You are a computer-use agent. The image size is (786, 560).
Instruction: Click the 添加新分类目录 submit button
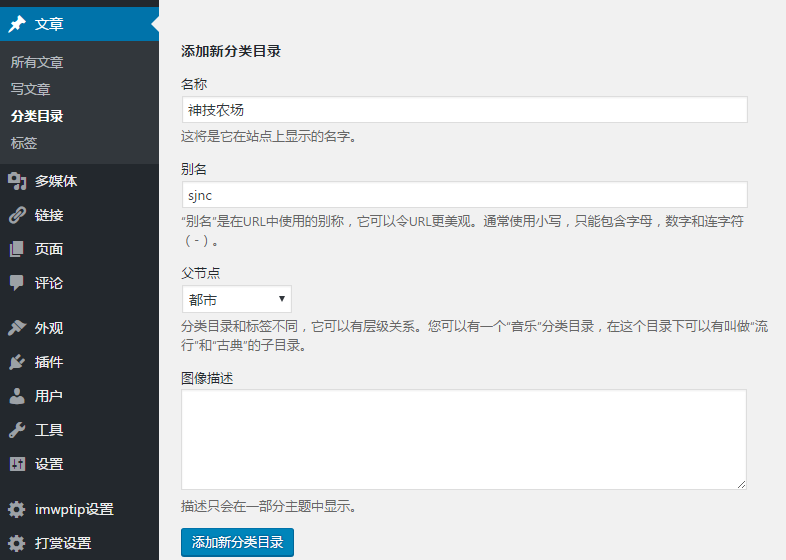pyautogui.click(x=238, y=542)
